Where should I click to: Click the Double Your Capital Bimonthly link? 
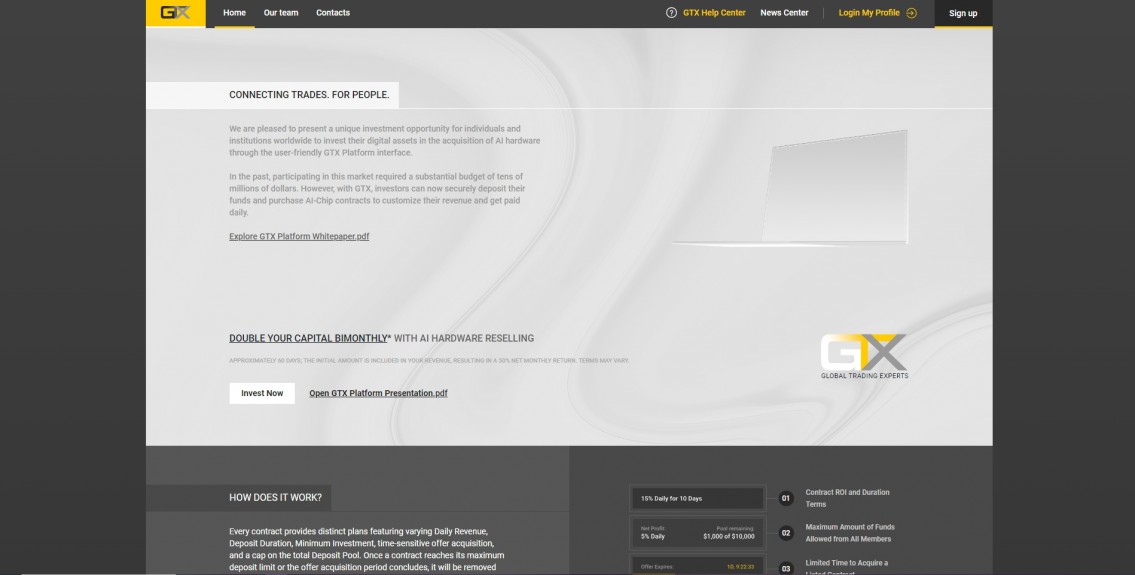[308, 339]
